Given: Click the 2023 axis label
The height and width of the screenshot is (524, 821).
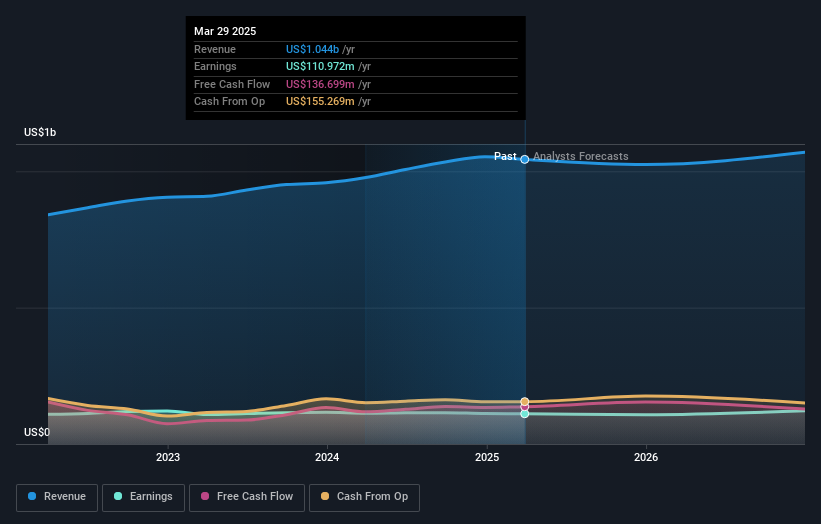Looking at the screenshot, I should click(168, 458).
